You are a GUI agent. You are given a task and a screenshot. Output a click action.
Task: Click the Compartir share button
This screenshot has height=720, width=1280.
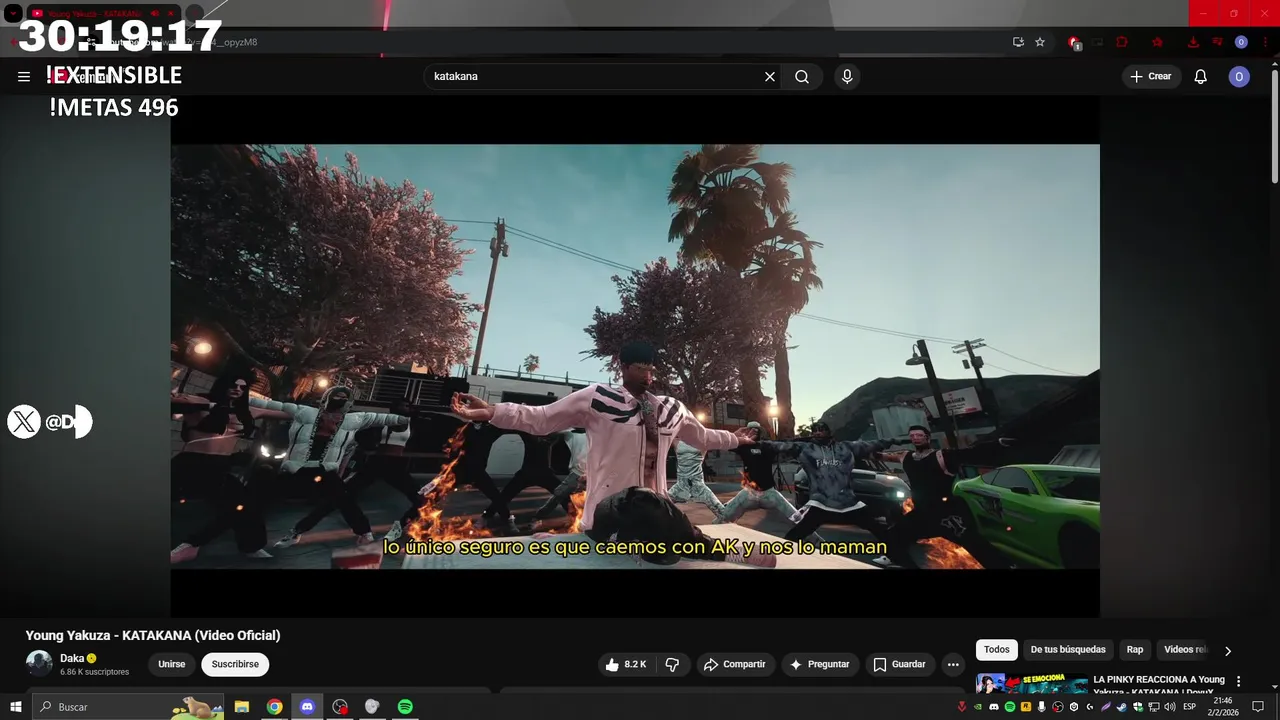pyautogui.click(x=735, y=664)
